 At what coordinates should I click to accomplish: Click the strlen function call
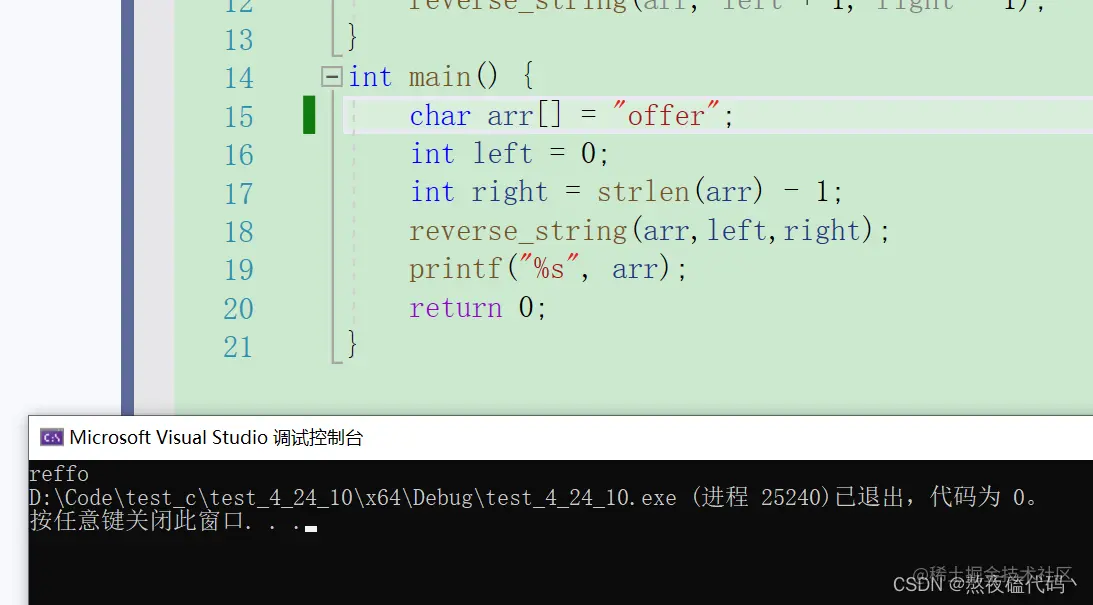tap(680, 192)
